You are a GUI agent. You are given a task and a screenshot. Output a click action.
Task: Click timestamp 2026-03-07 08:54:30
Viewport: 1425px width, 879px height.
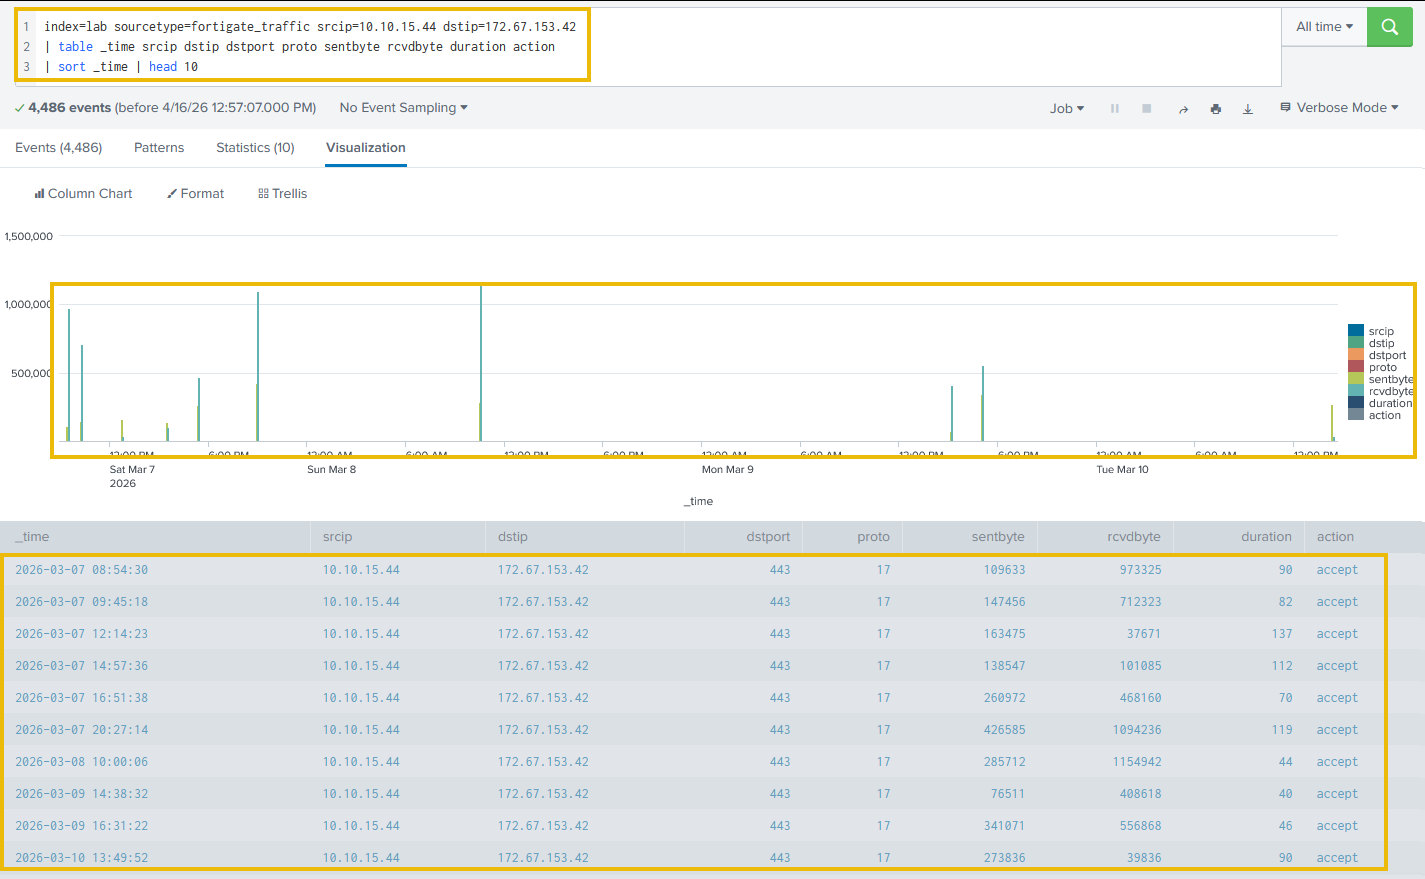(81, 570)
